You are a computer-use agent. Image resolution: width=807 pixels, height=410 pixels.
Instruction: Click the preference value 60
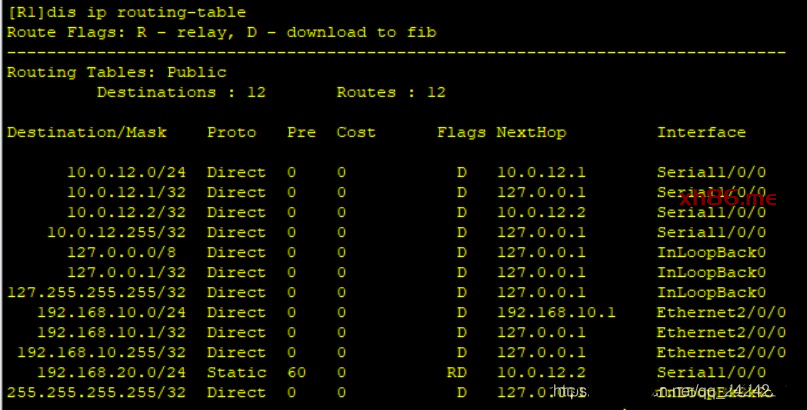296,372
